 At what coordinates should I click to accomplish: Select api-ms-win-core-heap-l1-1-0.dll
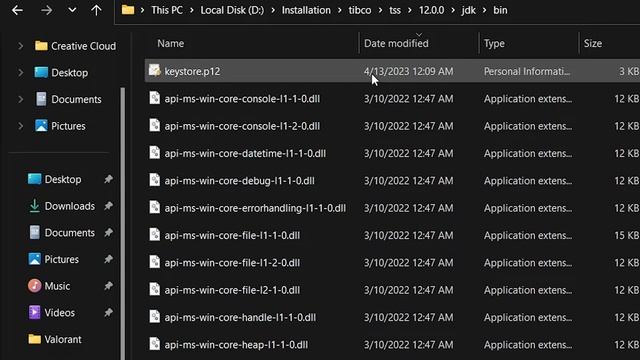tap(236, 345)
